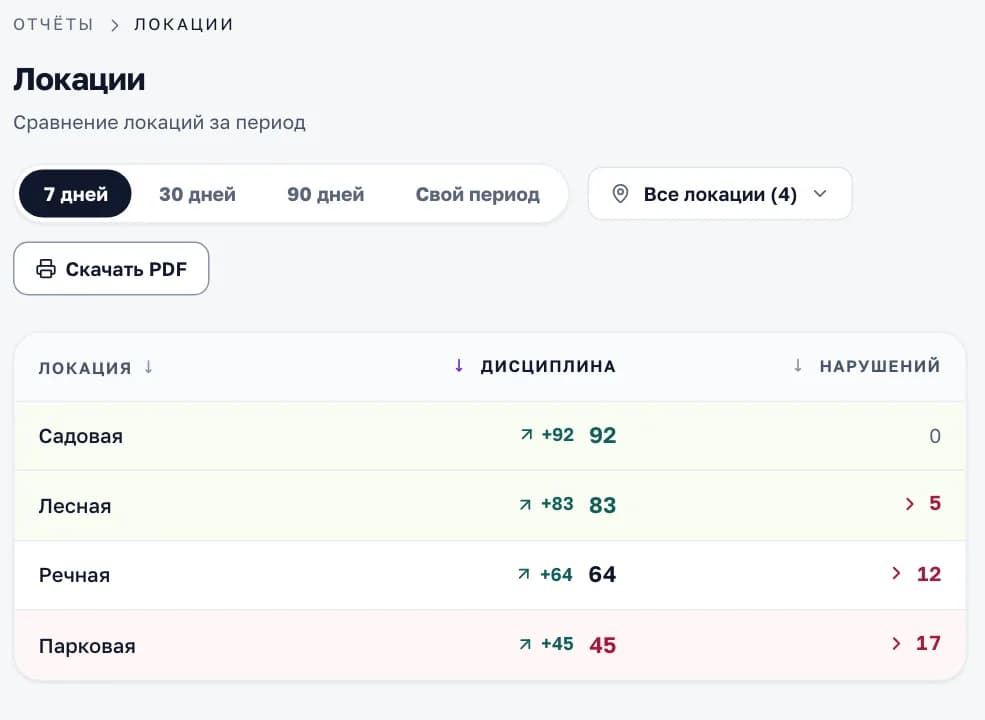Screen dimensions: 985x720
Task: Open the Все локации (4) dropdown
Action: pos(720,194)
